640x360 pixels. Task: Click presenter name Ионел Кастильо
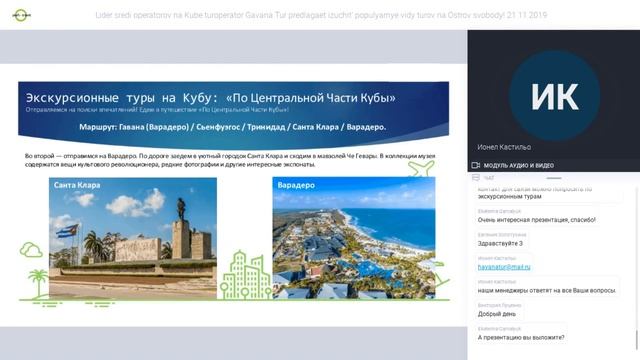504,147
